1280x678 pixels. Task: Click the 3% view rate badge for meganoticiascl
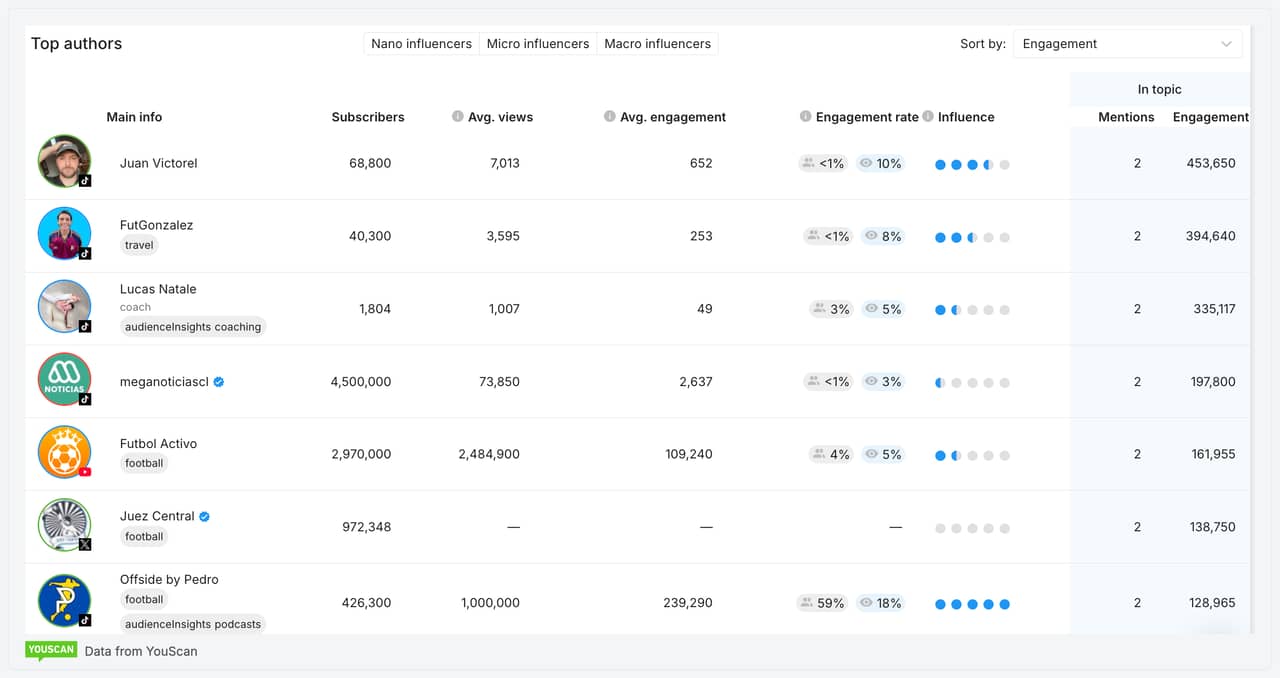pyautogui.click(x=883, y=382)
